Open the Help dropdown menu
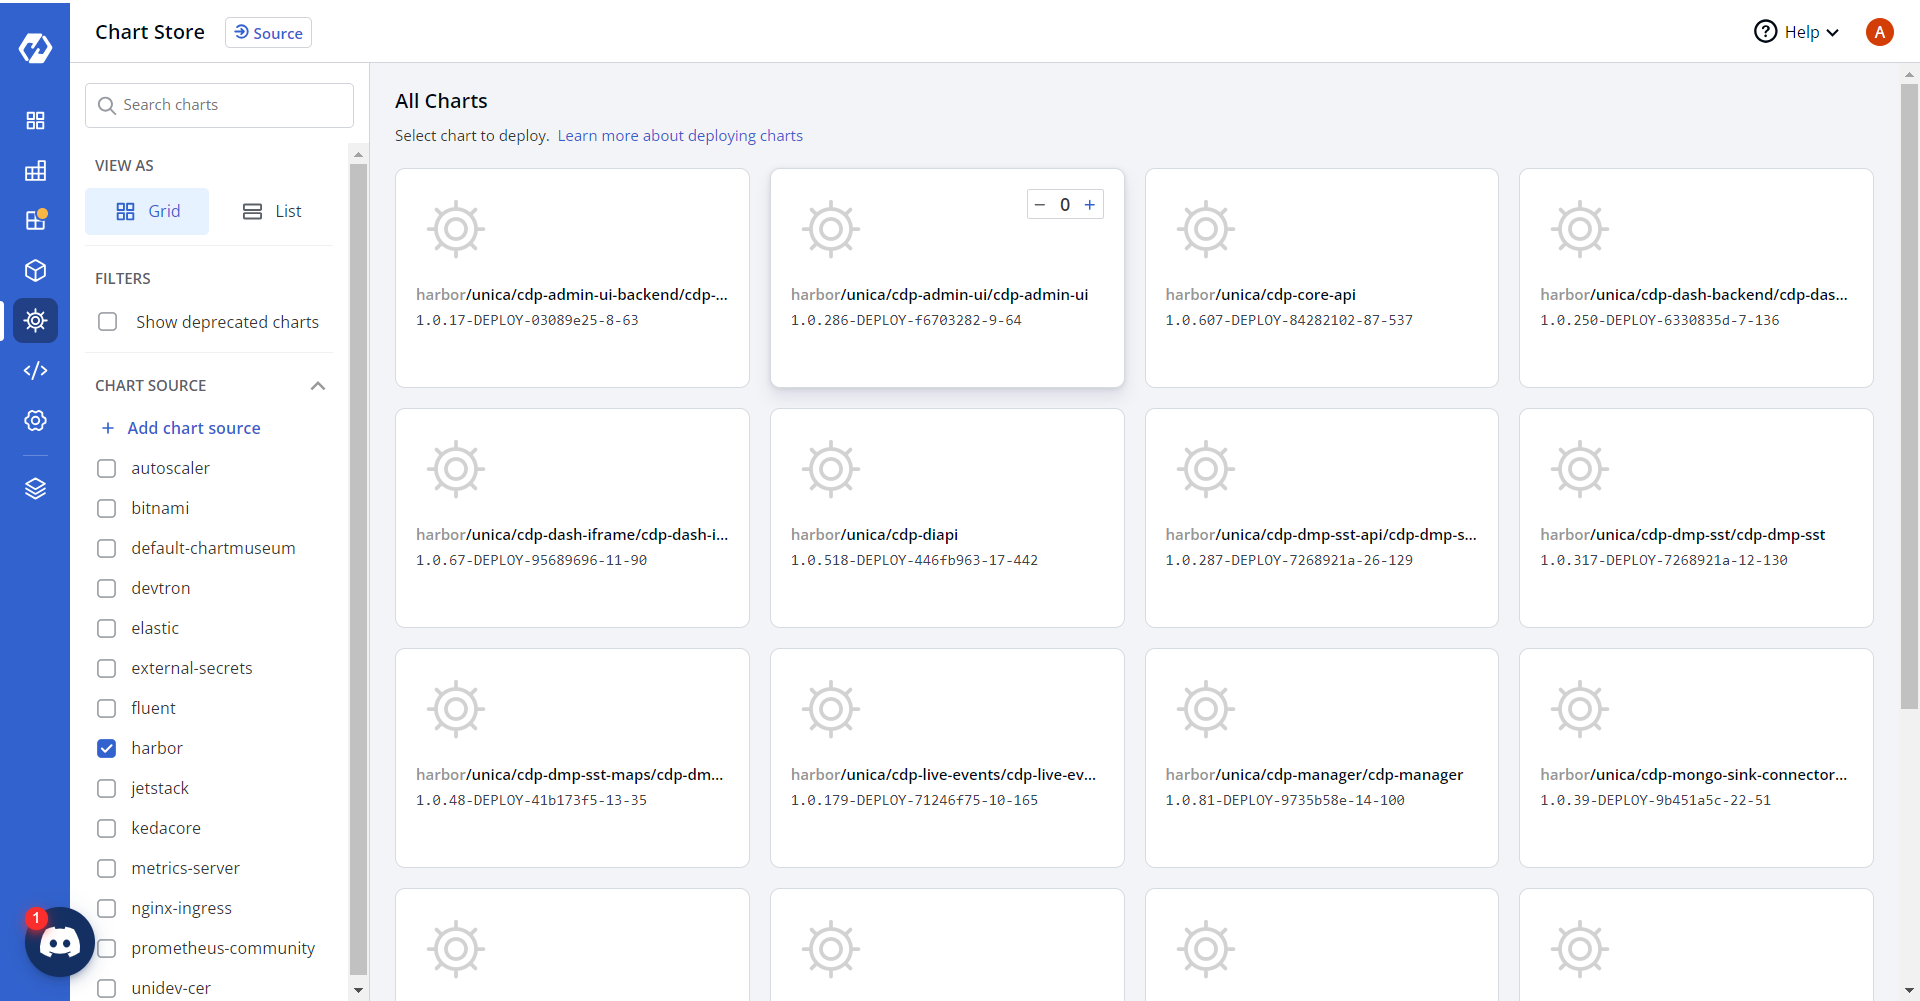The image size is (1920, 1001). (1797, 32)
